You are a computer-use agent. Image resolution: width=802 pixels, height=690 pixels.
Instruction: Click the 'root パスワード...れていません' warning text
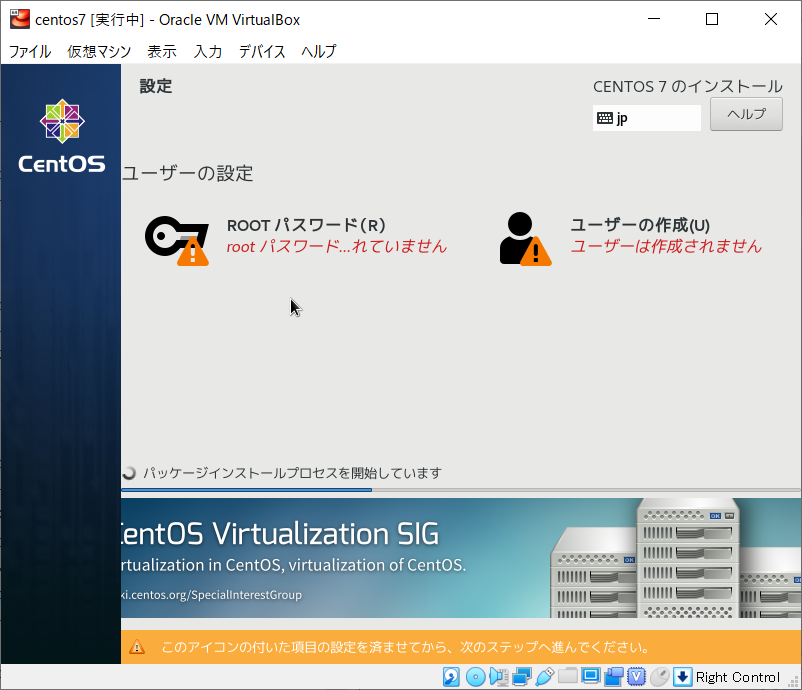click(x=337, y=247)
